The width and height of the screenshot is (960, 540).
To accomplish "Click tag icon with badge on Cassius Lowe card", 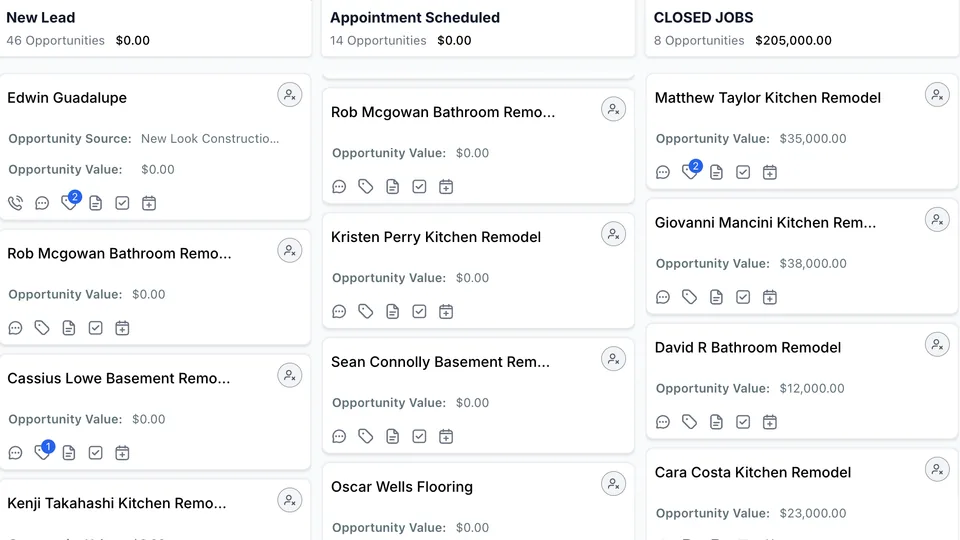I will pos(44,450).
